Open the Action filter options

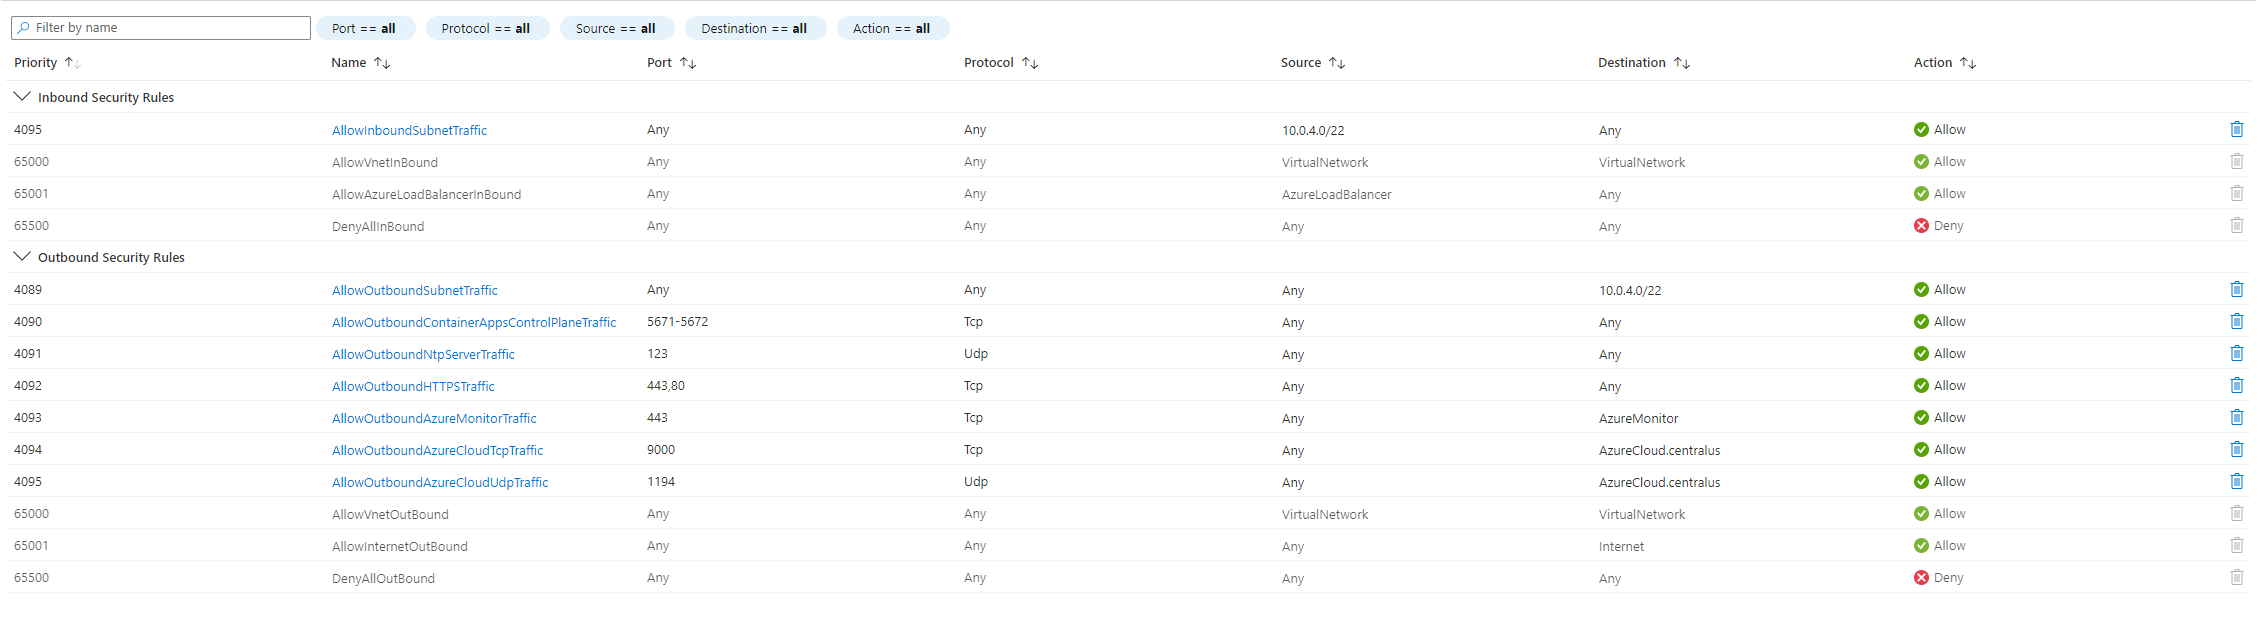(892, 27)
